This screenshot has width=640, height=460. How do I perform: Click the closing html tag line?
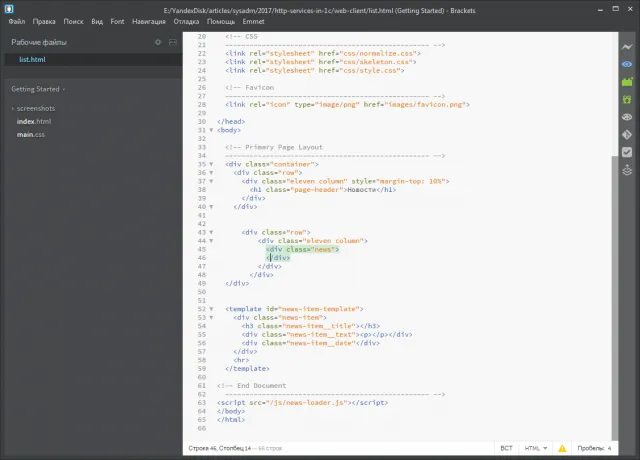(x=231, y=420)
